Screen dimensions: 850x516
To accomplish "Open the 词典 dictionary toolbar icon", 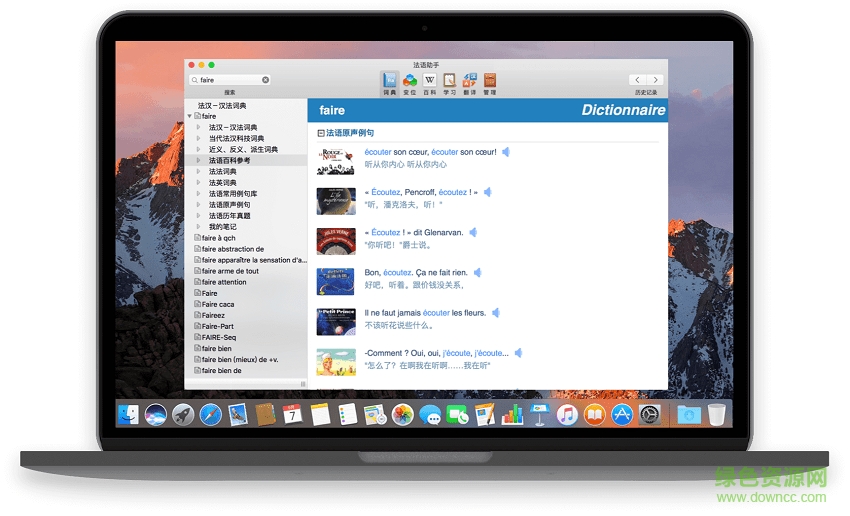I will [x=389, y=80].
